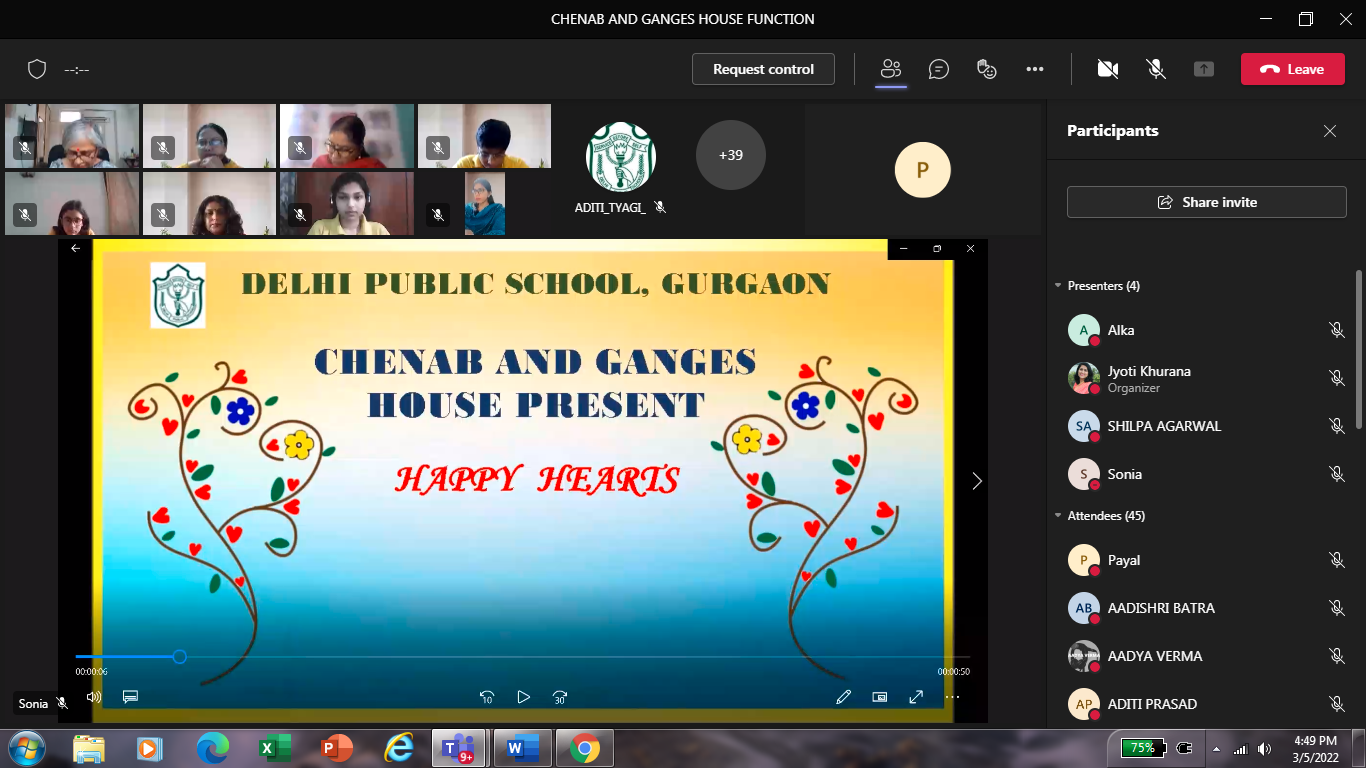Open the Reactions icon
The image size is (1366, 768).
click(x=987, y=69)
